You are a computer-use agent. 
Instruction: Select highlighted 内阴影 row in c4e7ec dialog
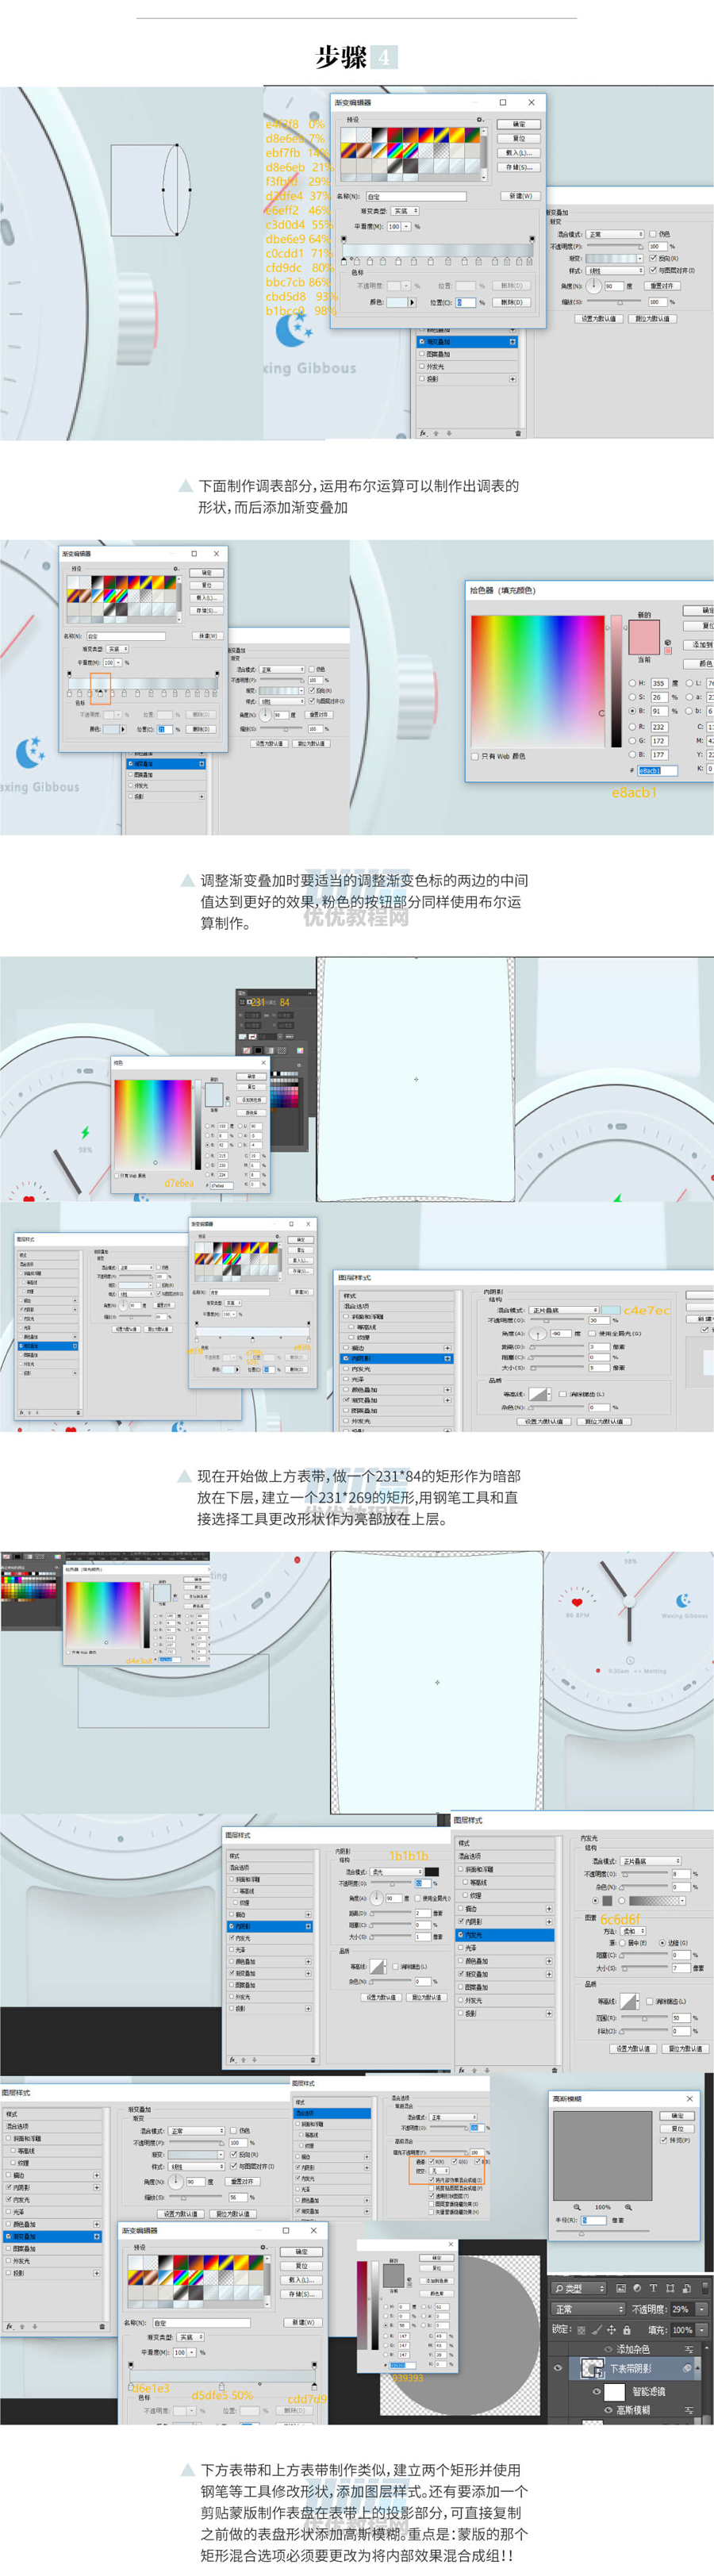point(397,1359)
